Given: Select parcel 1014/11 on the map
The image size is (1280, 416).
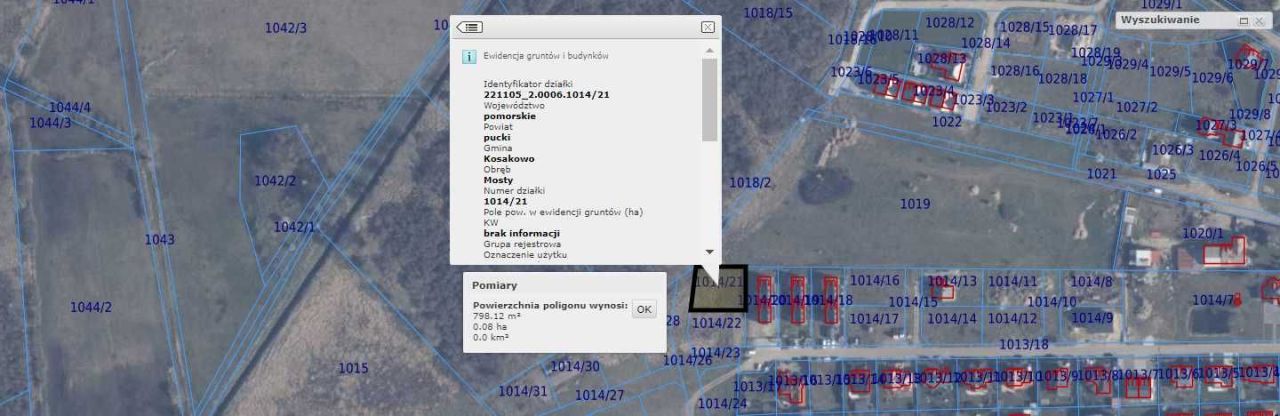Looking at the screenshot, I should point(1013,282).
